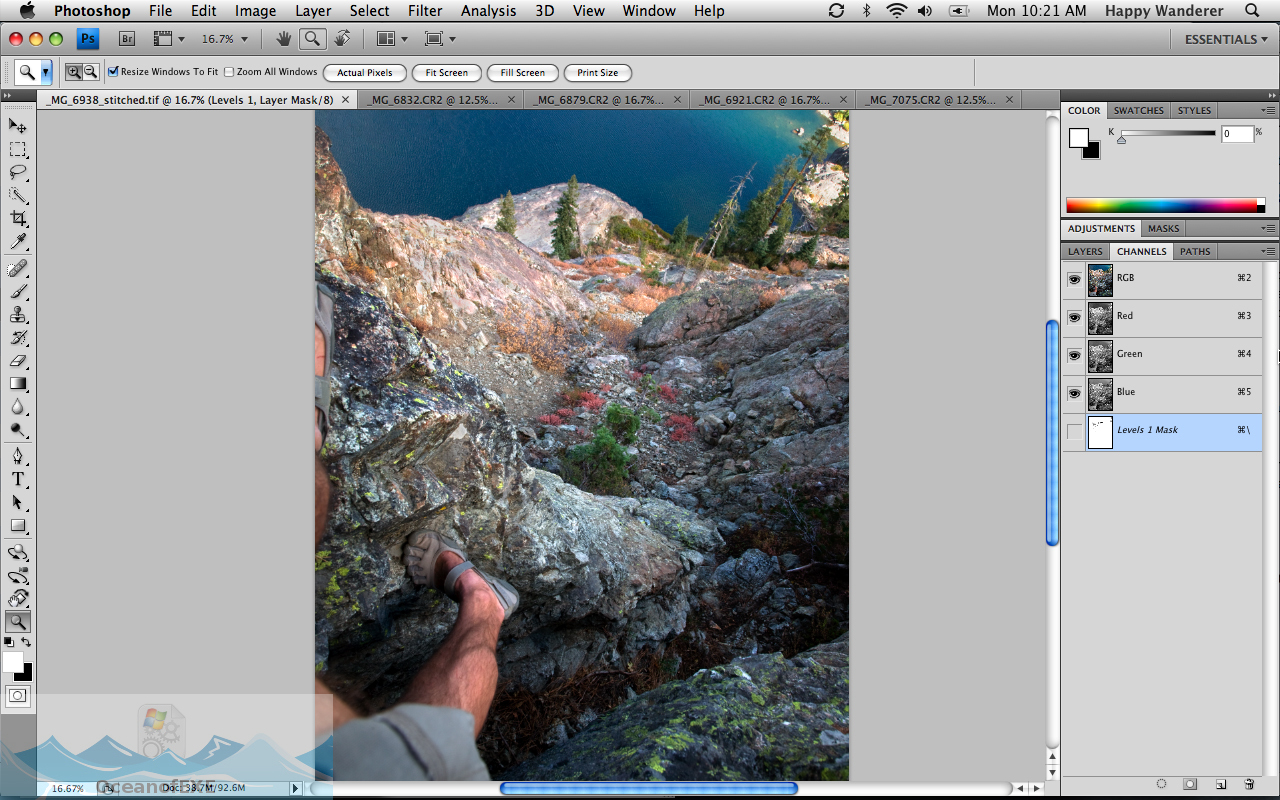Save selection as channel icon
Screen dimensions: 1280x800
coord(1190,785)
